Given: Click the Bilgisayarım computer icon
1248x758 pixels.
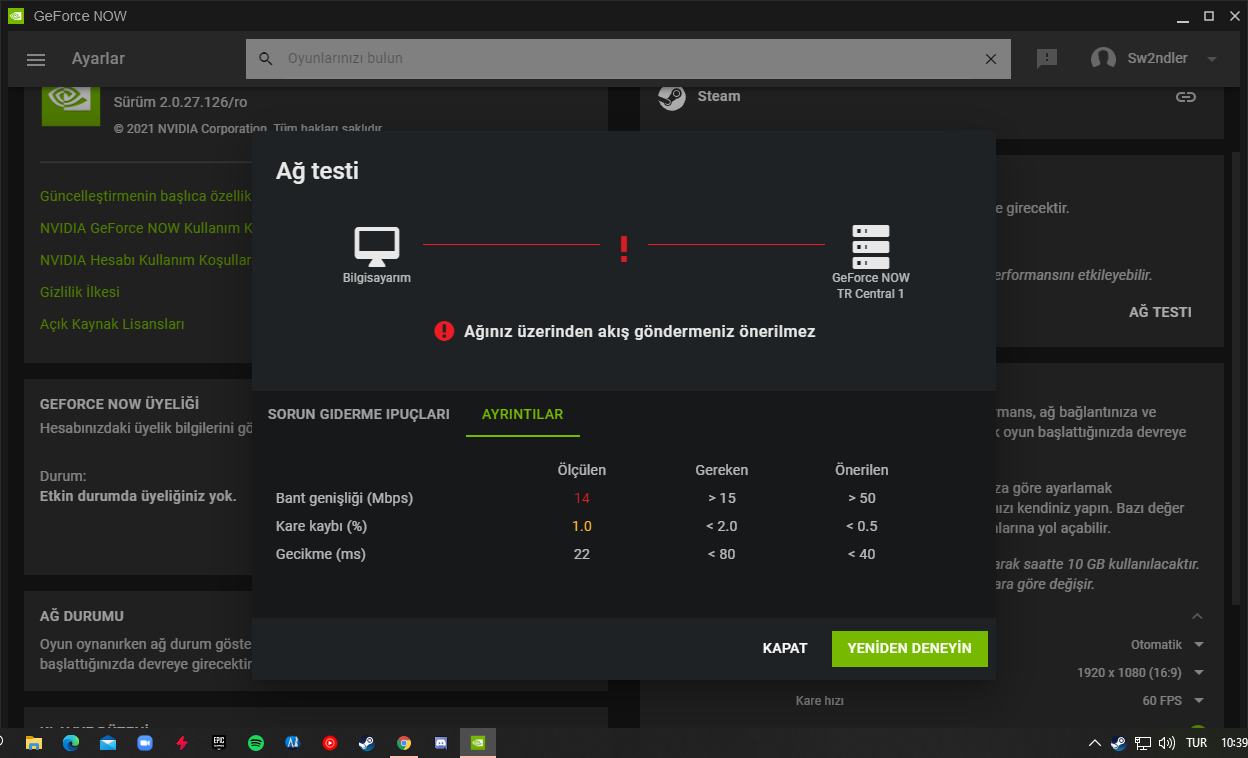Looking at the screenshot, I should pyautogui.click(x=377, y=246).
